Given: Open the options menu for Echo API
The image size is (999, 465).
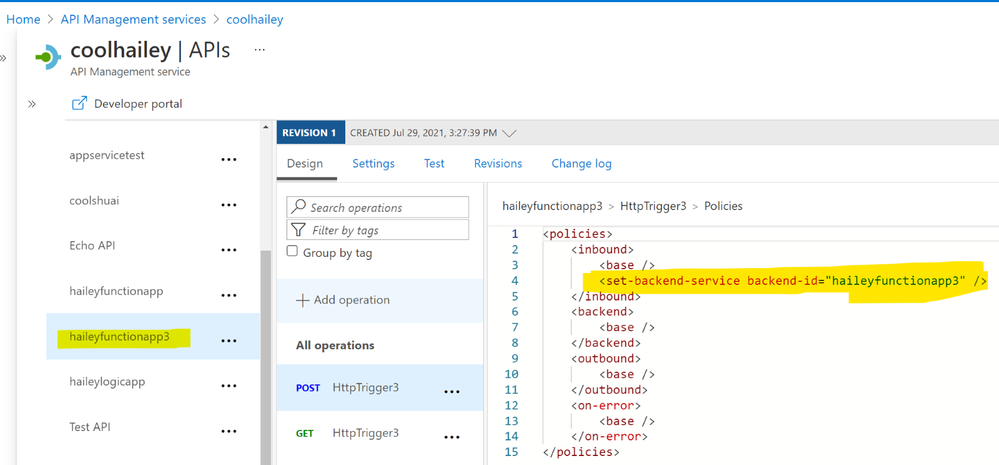Looking at the screenshot, I should pyautogui.click(x=229, y=250).
